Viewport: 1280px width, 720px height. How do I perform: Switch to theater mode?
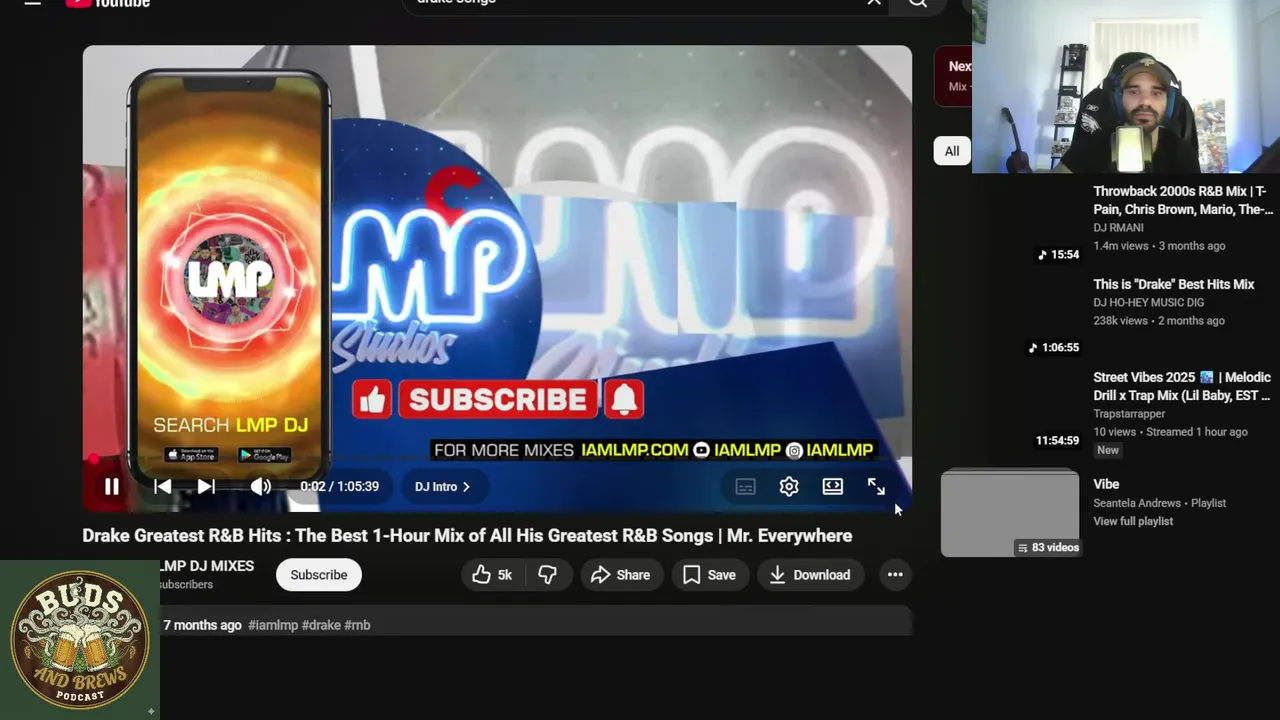coord(832,487)
